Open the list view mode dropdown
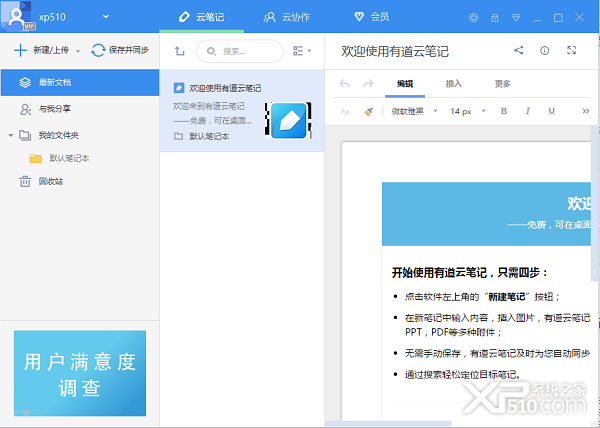This screenshot has height=428, width=600. point(302,51)
